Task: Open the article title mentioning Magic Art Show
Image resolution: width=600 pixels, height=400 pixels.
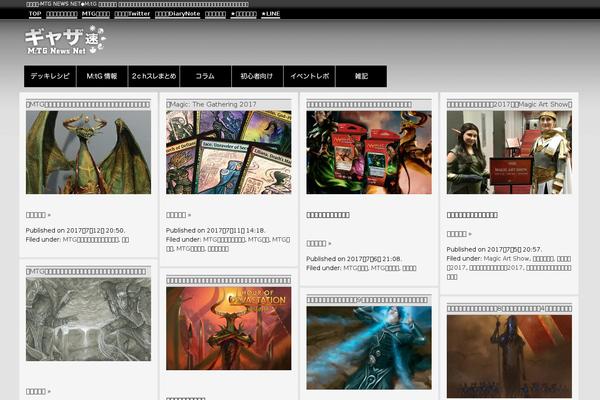Action: [509, 104]
